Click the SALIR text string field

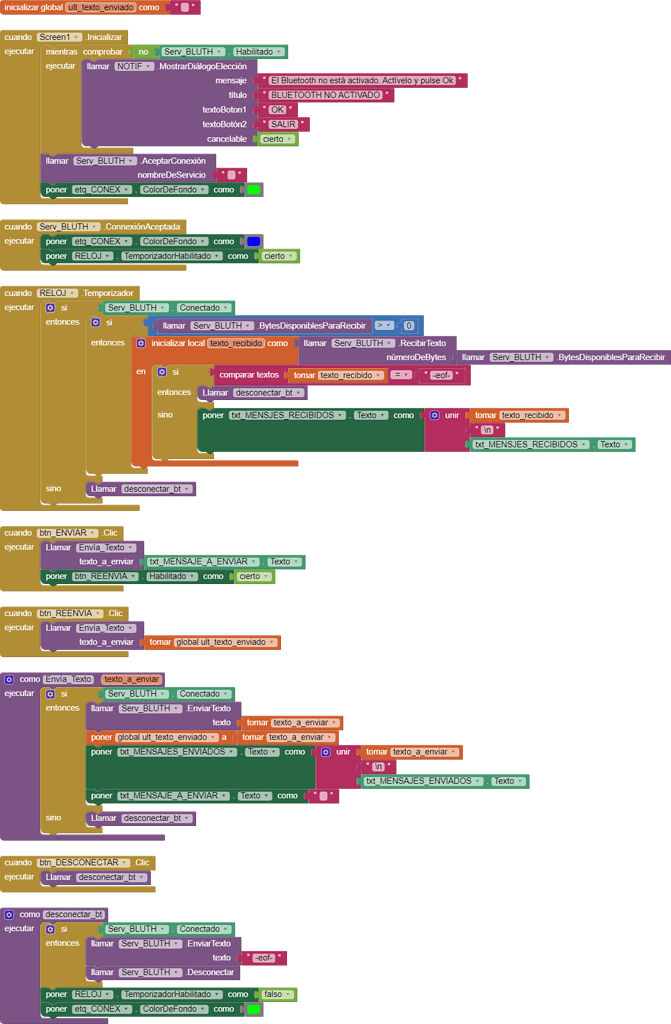pyautogui.click(x=284, y=124)
